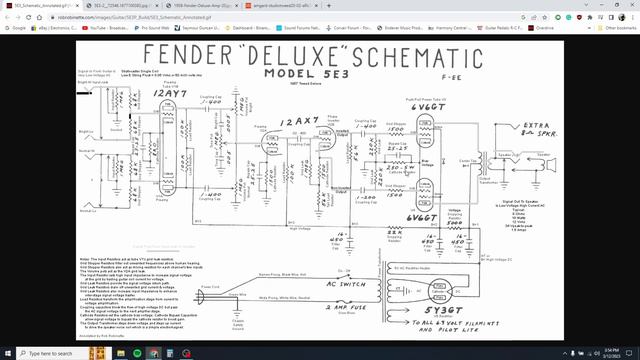Image resolution: width=640 pixels, height=360 pixels.
Task: Click the microphone tray icon
Action: coord(573,353)
